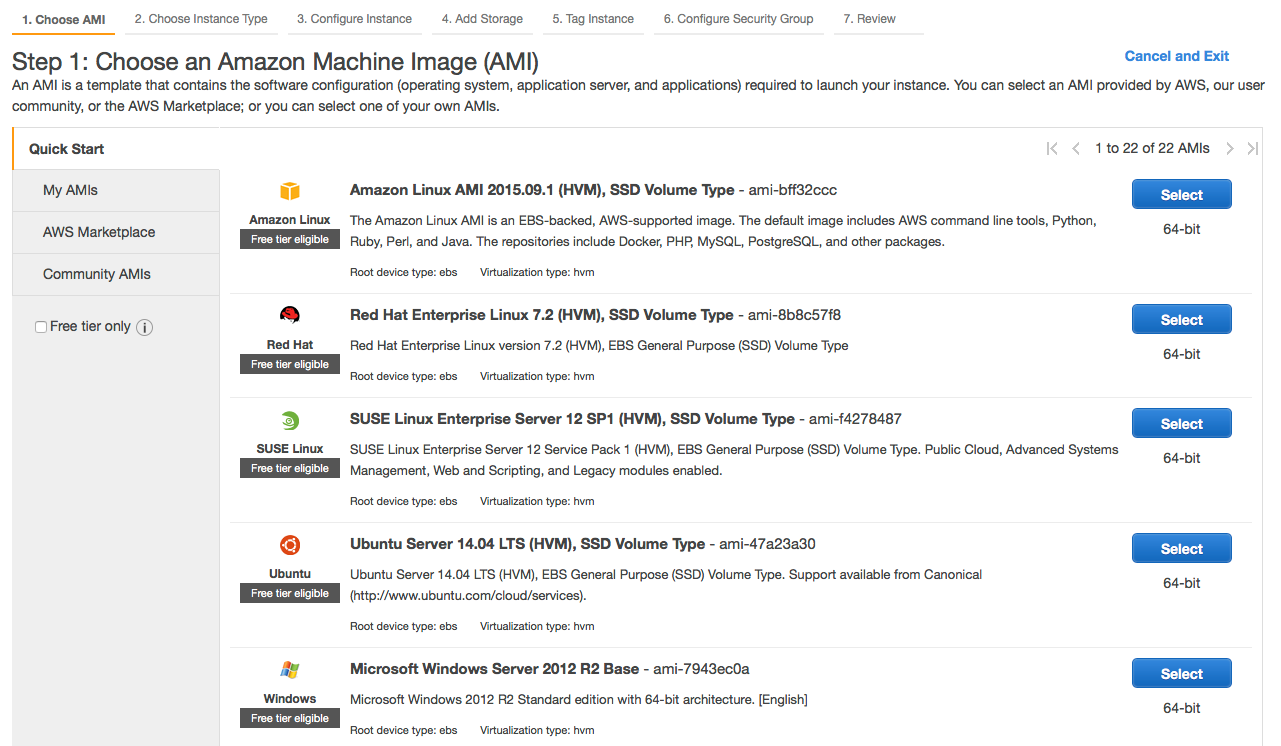This screenshot has width=1281, height=746.
Task: Select Microsoft Windows Server 2012 R2 Base
Action: [1181, 674]
